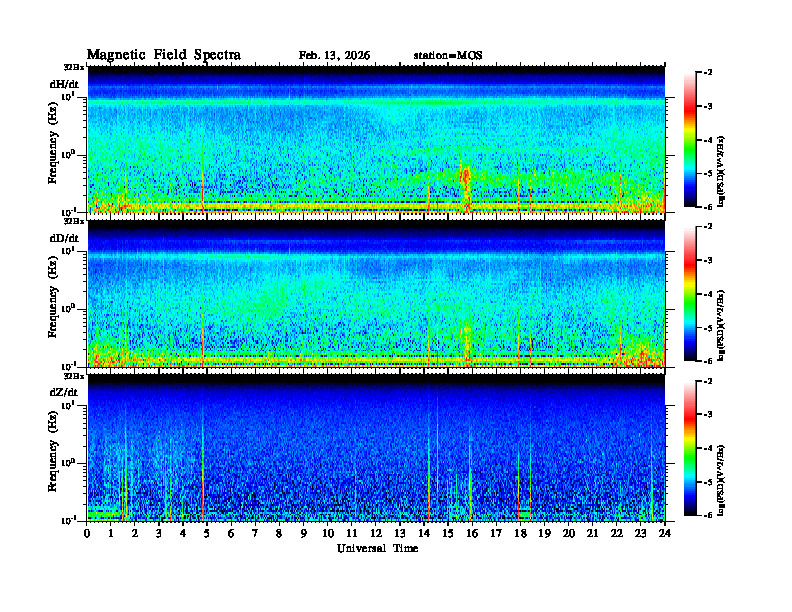Click the '-2' tick on dH/dt color scale

coord(708,73)
